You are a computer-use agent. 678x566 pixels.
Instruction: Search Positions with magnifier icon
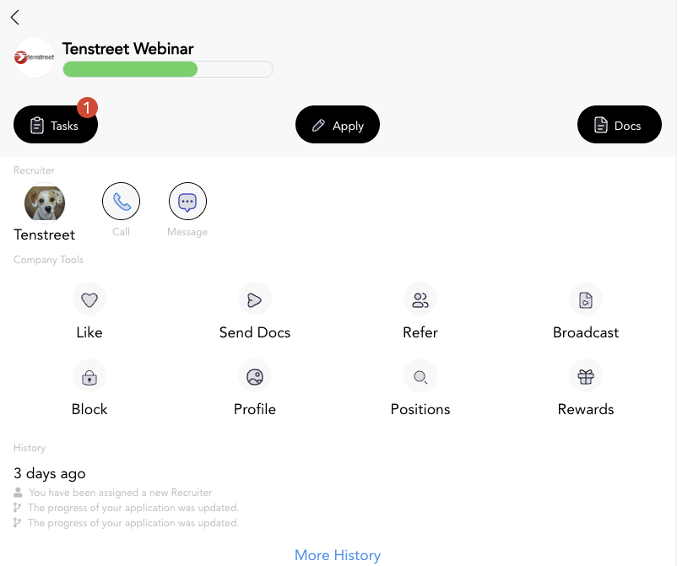[420, 376]
